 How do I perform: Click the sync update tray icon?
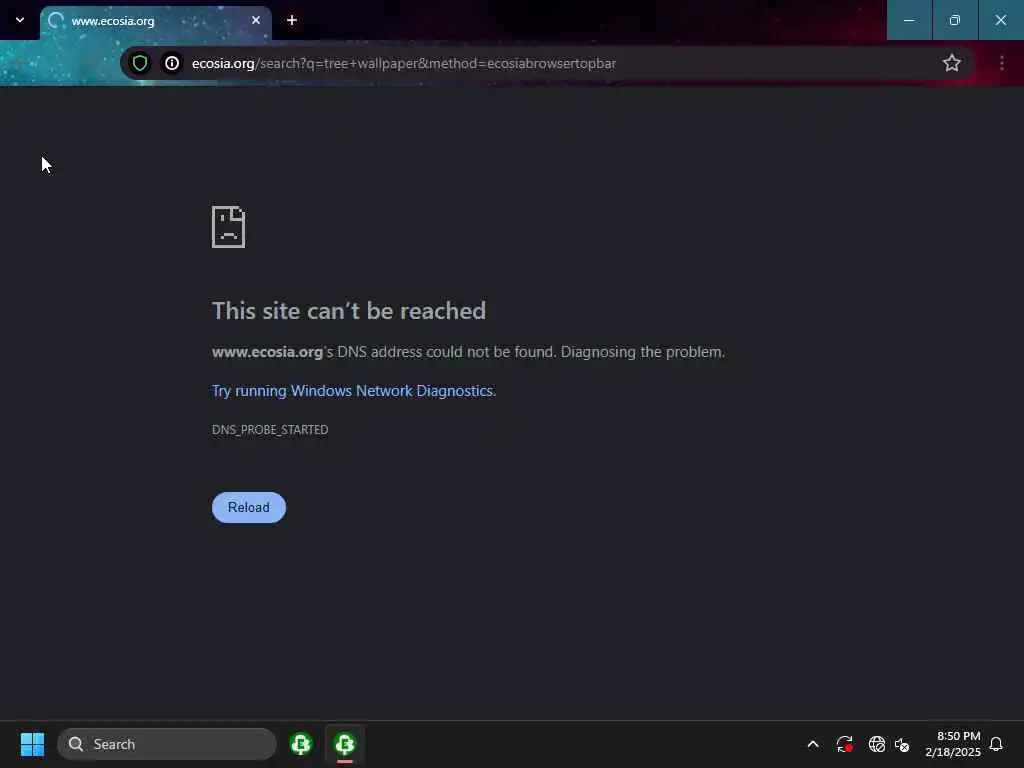pyautogui.click(x=844, y=744)
